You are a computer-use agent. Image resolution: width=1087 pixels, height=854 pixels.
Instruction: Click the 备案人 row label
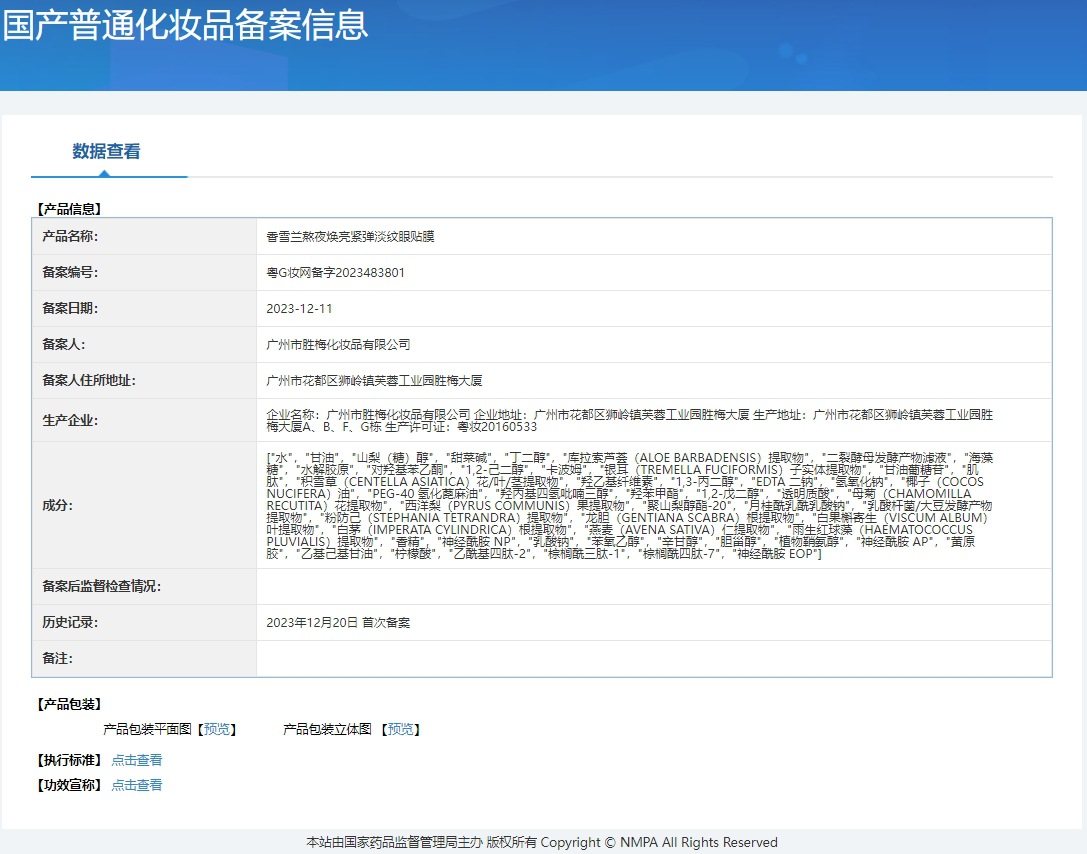coord(64,345)
